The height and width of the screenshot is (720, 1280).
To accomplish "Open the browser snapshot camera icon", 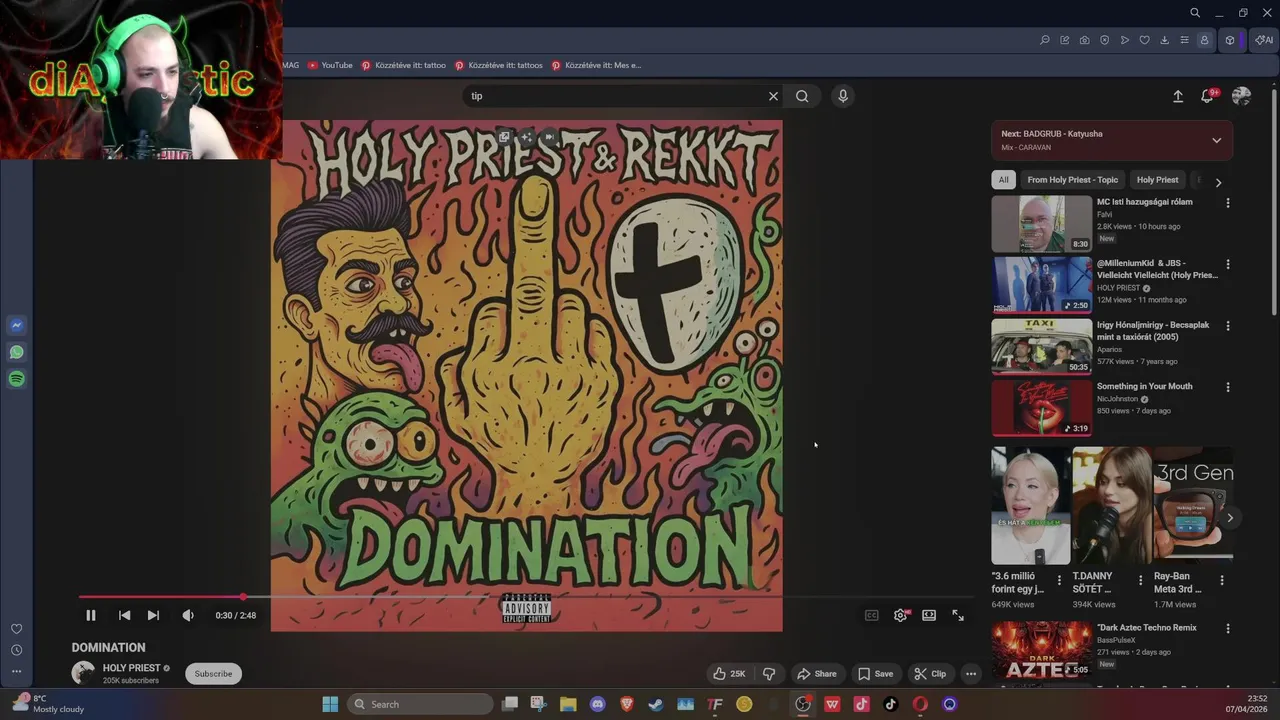I will point(1084,40).
